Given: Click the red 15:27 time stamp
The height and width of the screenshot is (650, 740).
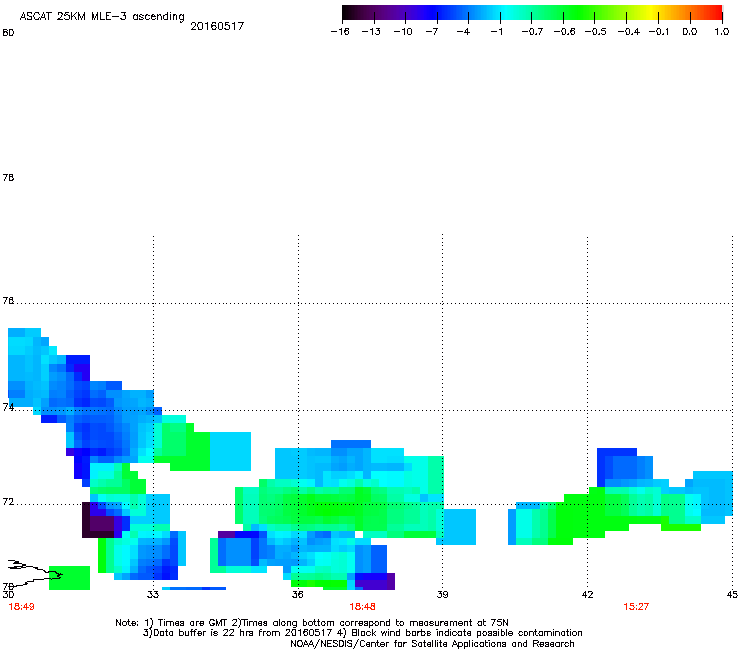Looking at the screenshot, I should pyautogui.click(x=636, y=607).
